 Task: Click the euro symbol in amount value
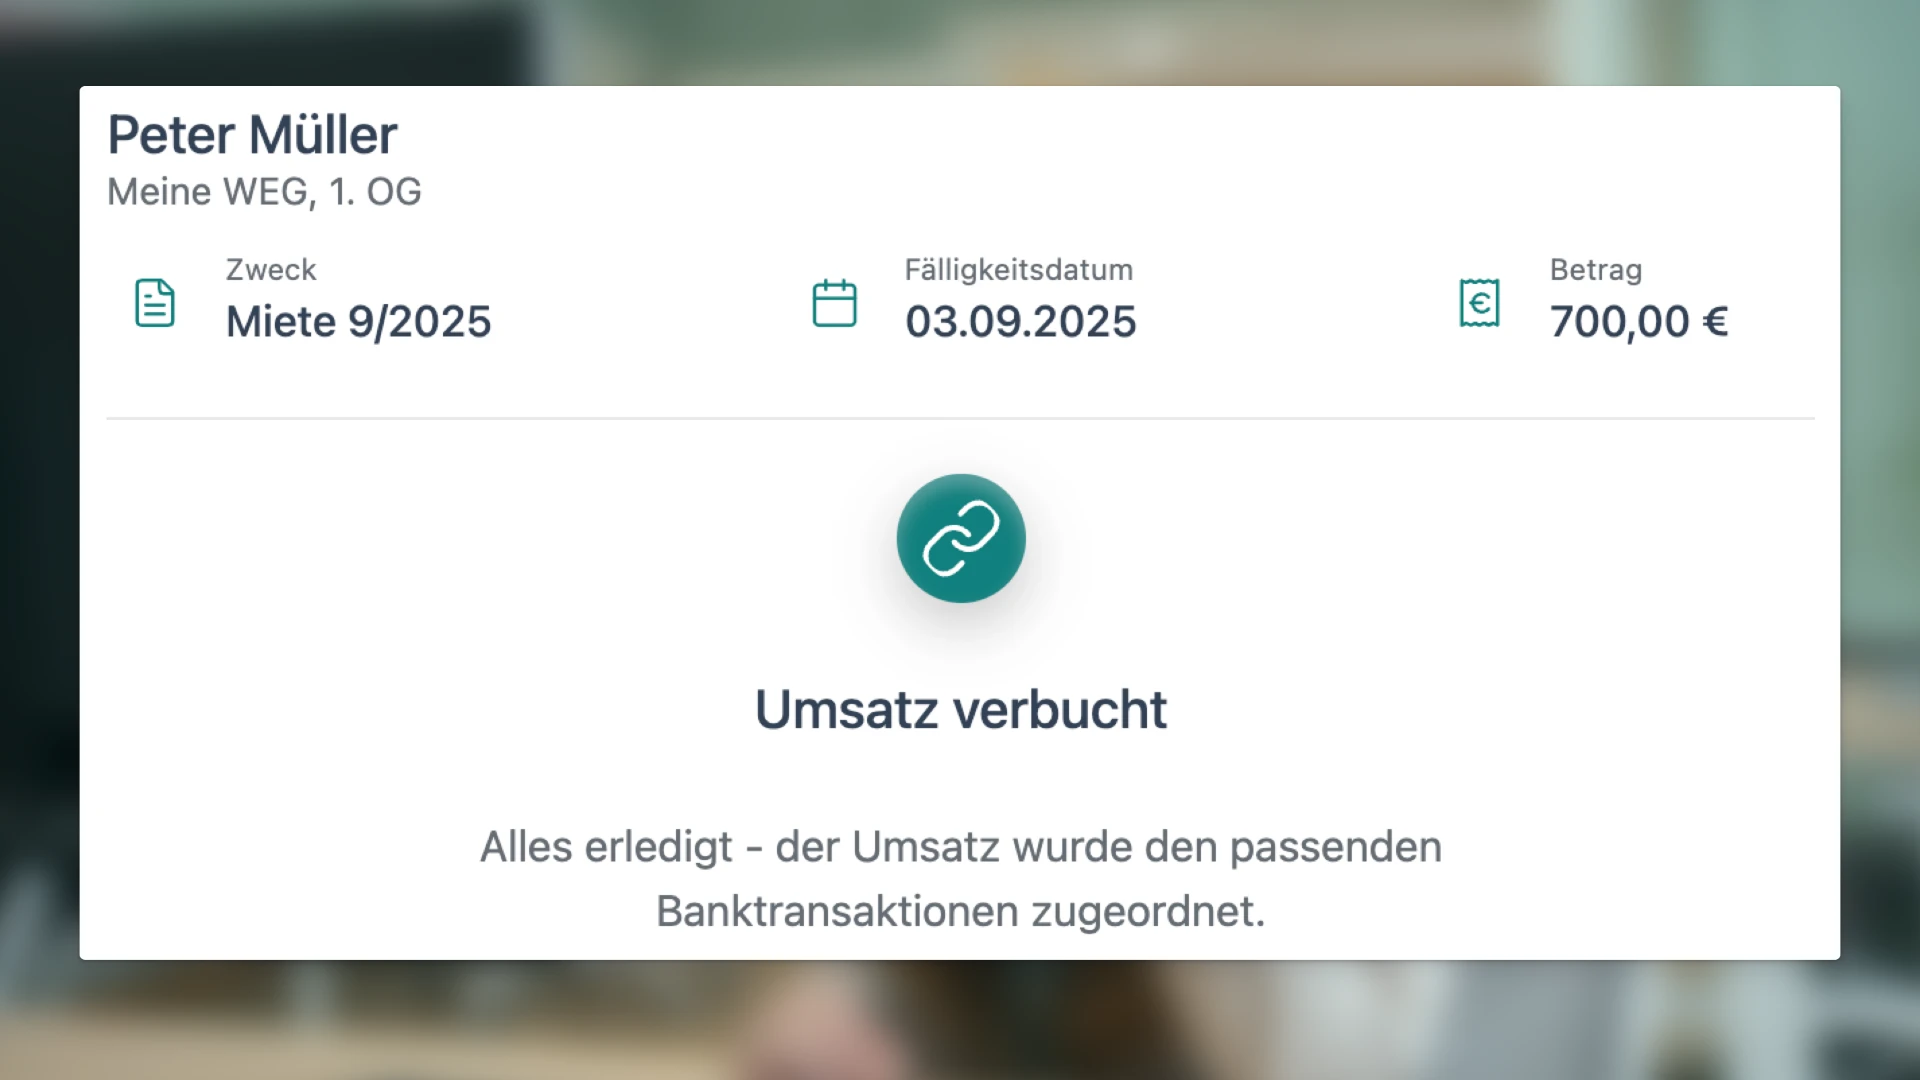click(1716, 322)
